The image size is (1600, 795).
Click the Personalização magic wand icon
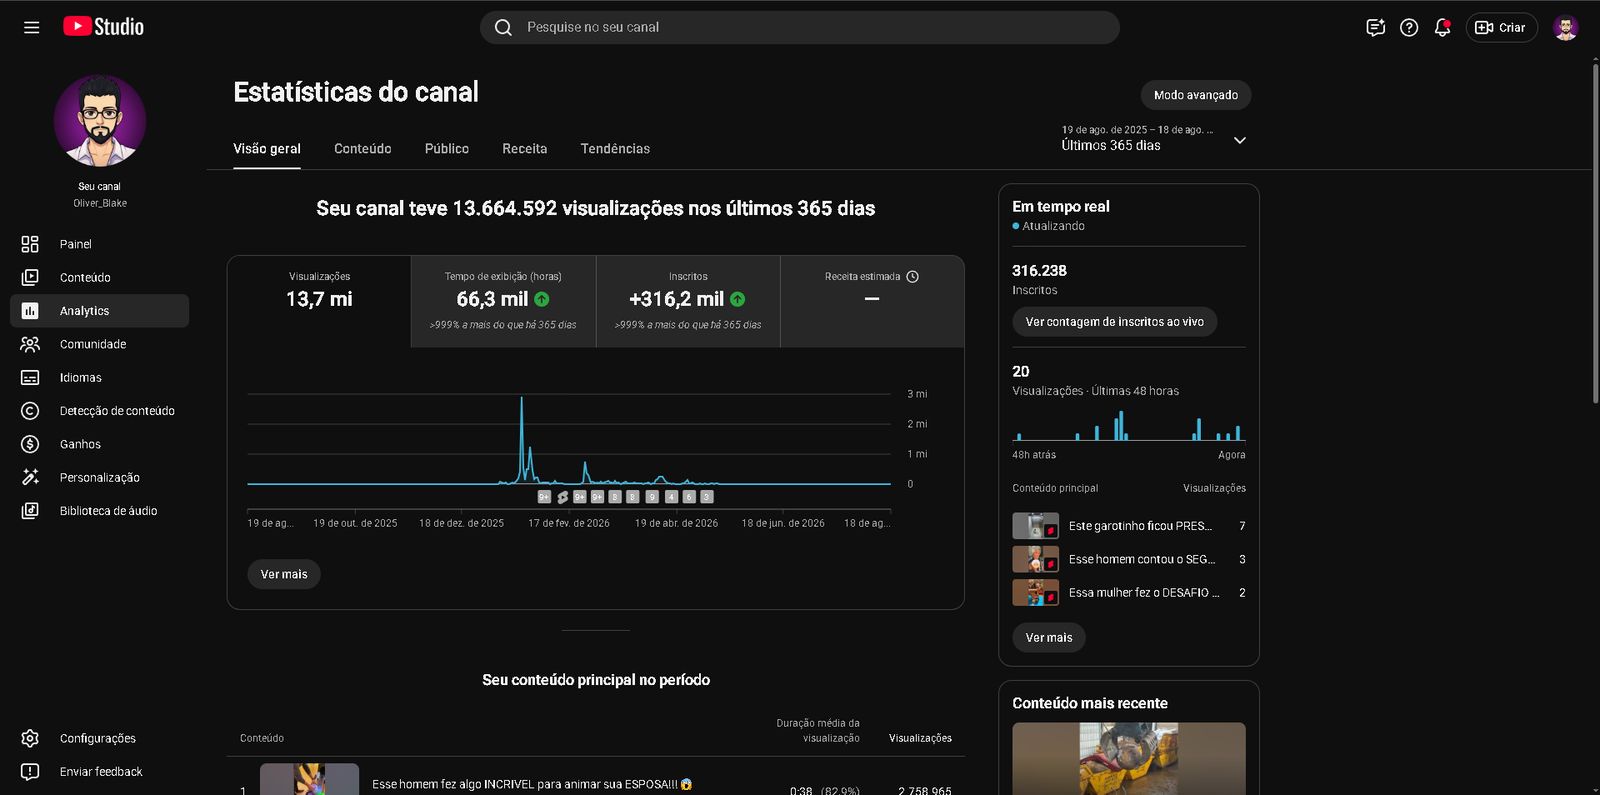pos(30,477)
